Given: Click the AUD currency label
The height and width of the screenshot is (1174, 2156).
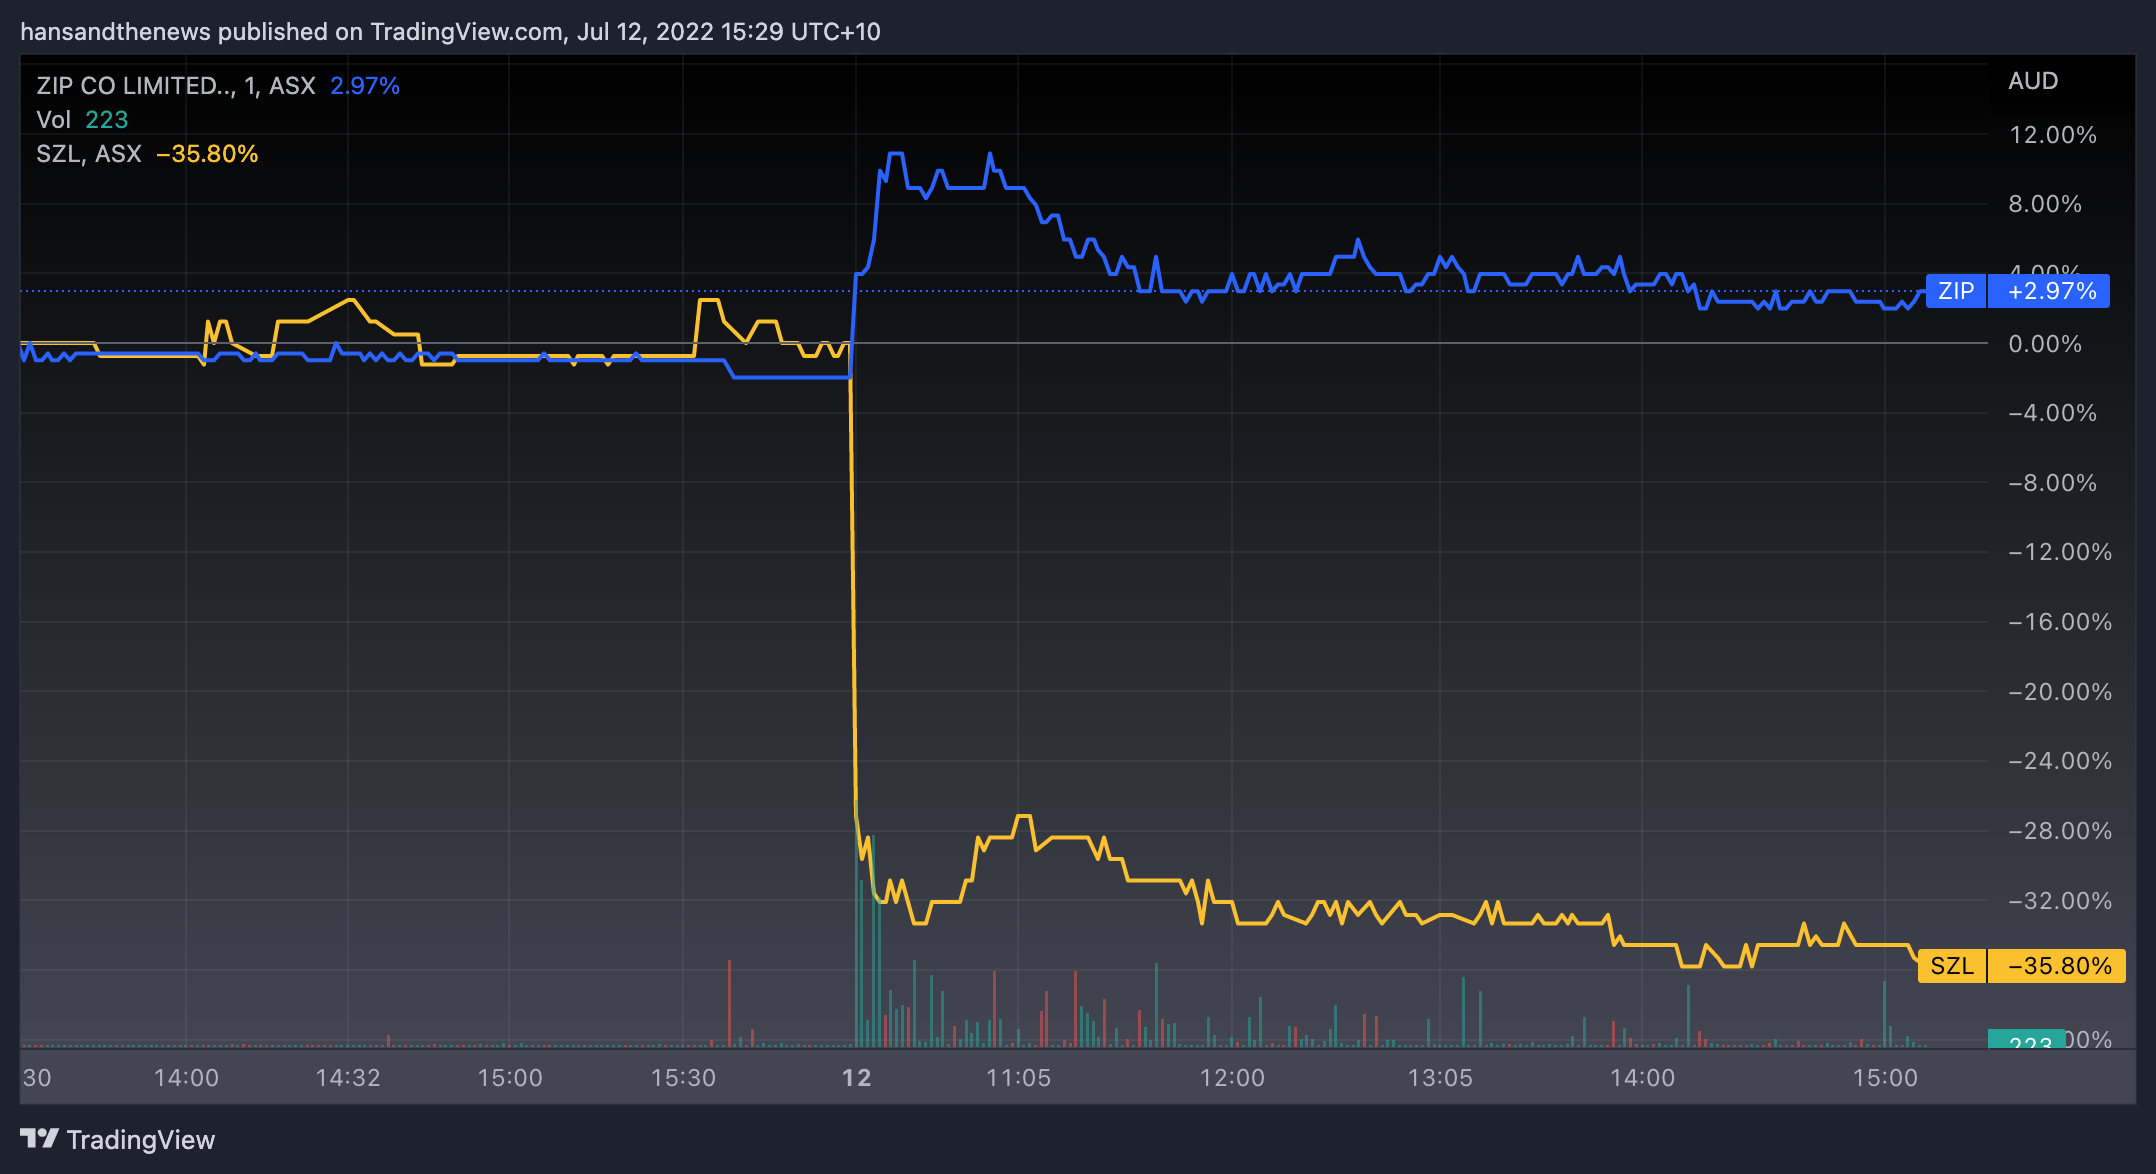Looking at the screenshot, I should pos(2032,81).
